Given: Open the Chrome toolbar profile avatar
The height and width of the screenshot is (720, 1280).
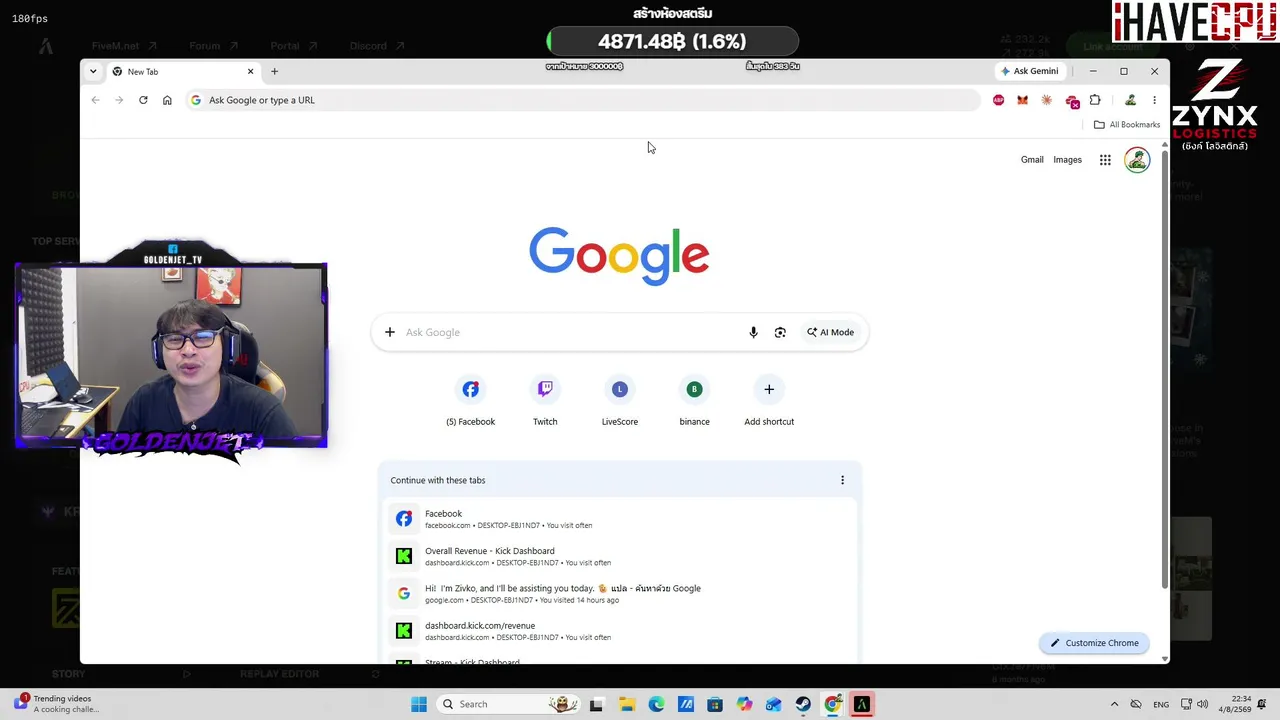Looking at the screenshot, I should [x=1130, y=100].
